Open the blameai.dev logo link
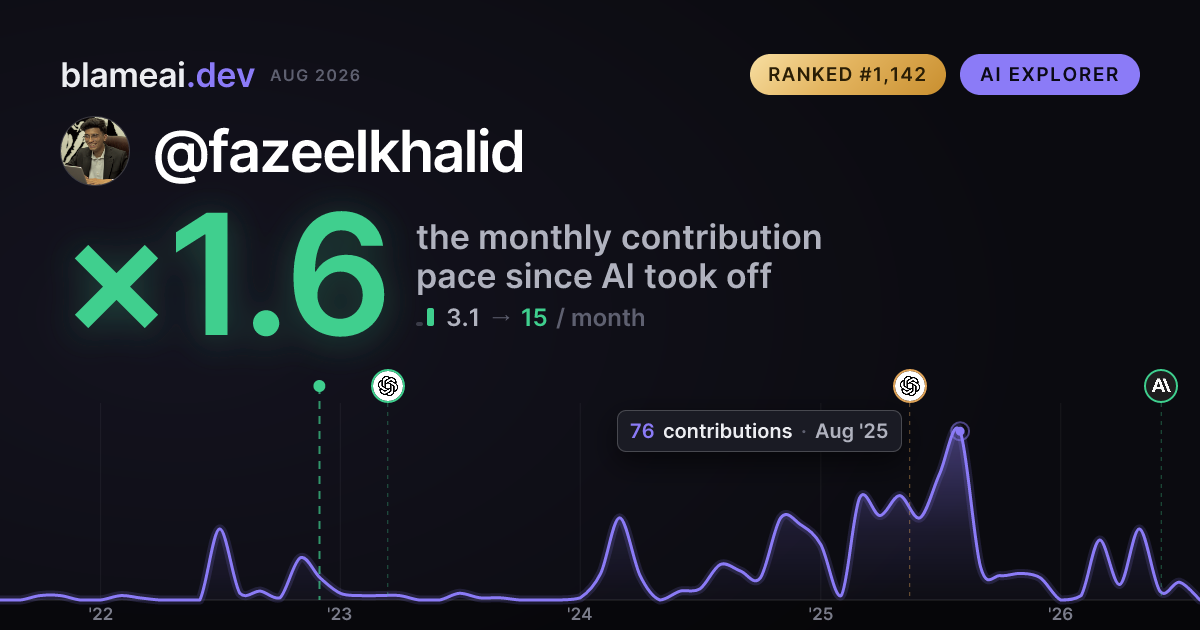The height and width of the screenshot is (630, 1200). (157, 75)
